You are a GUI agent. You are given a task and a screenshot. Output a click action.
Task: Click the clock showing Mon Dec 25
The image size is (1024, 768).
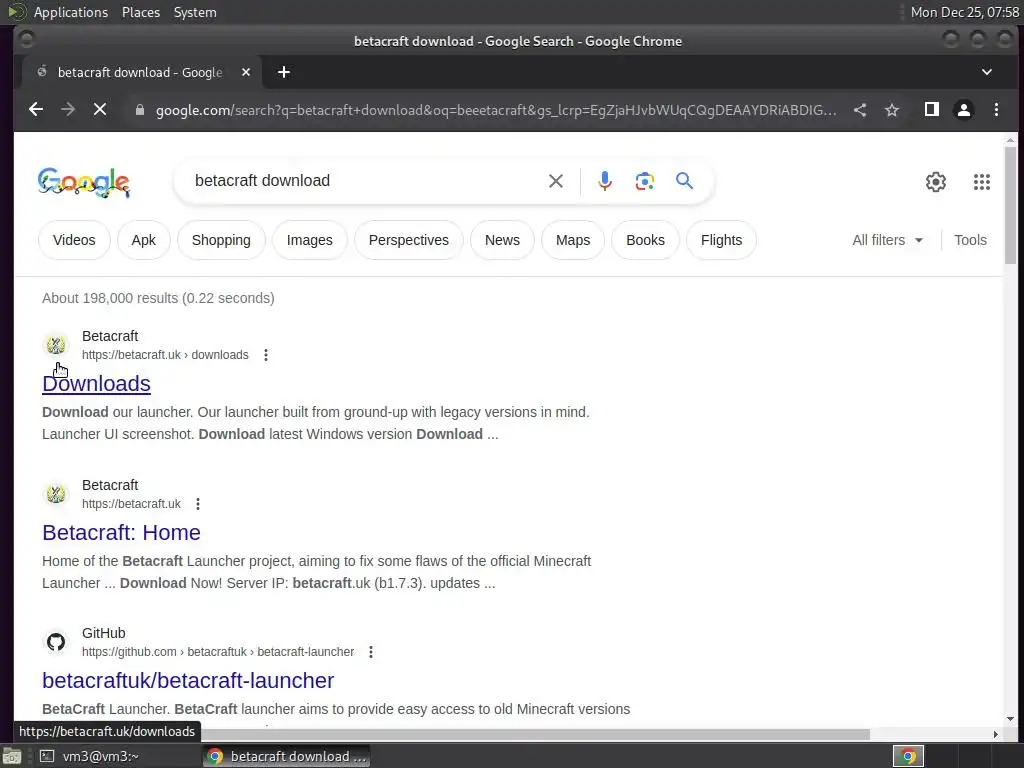[965, 12]
